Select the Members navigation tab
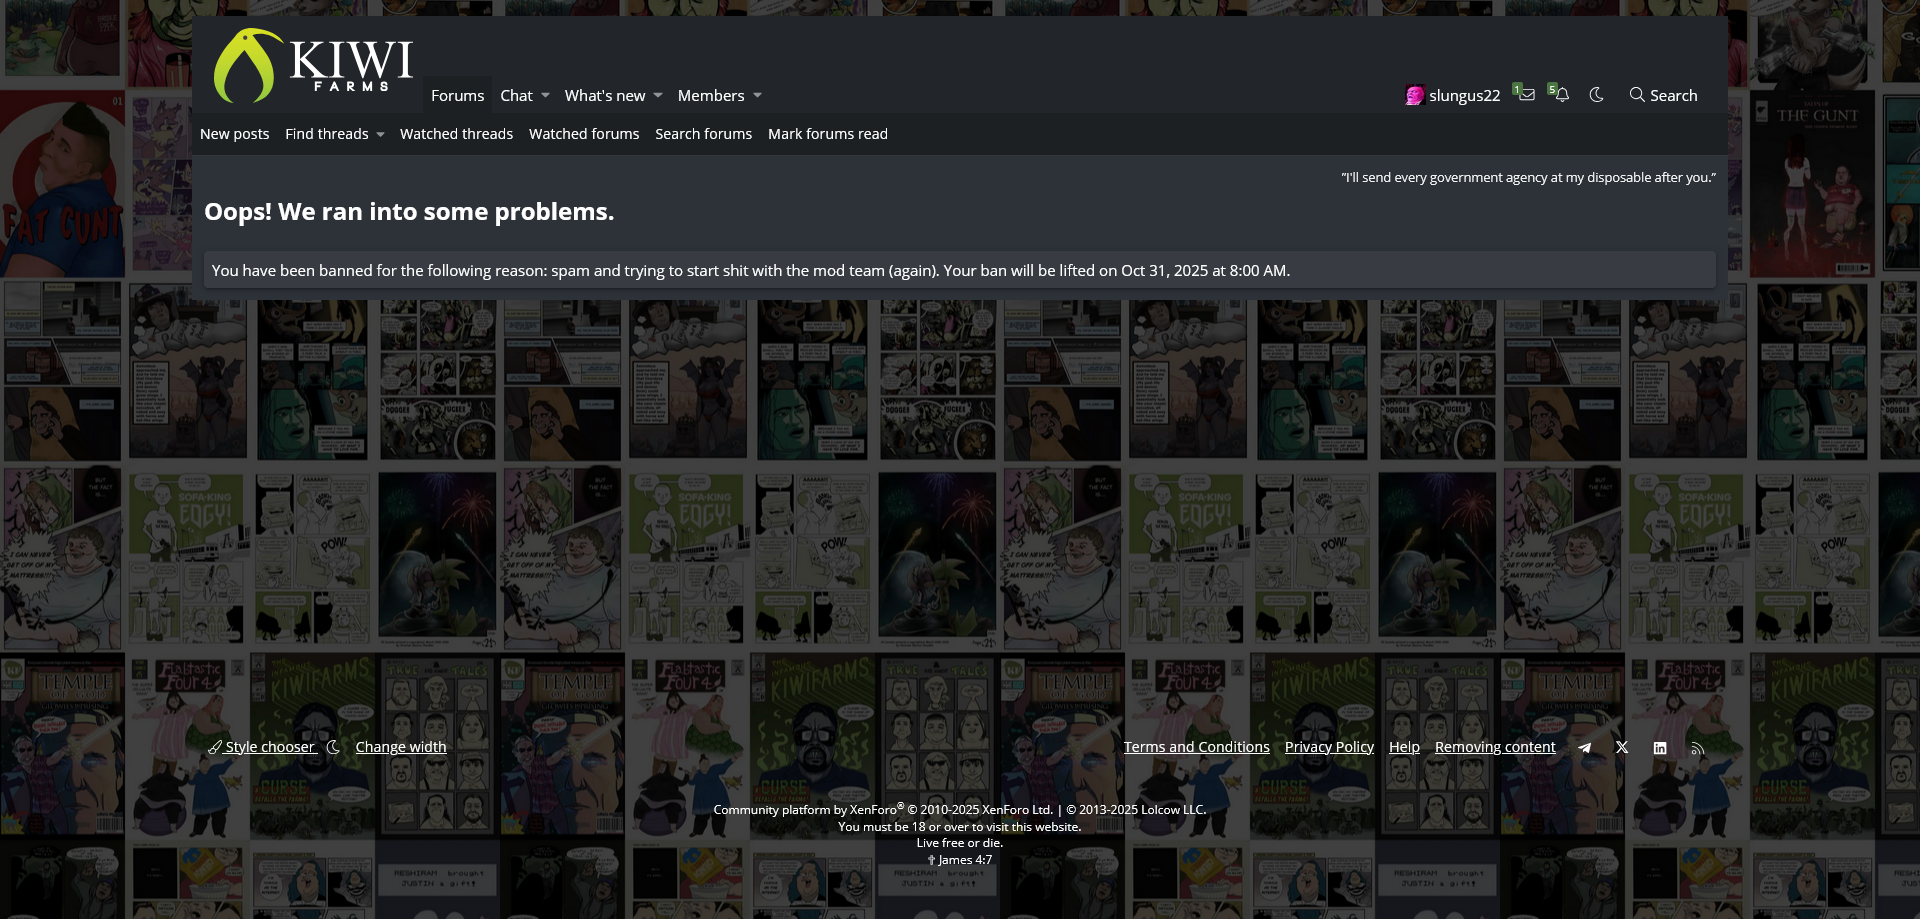This screenshot has height=919, width=1920. click(x=710, y=96)
